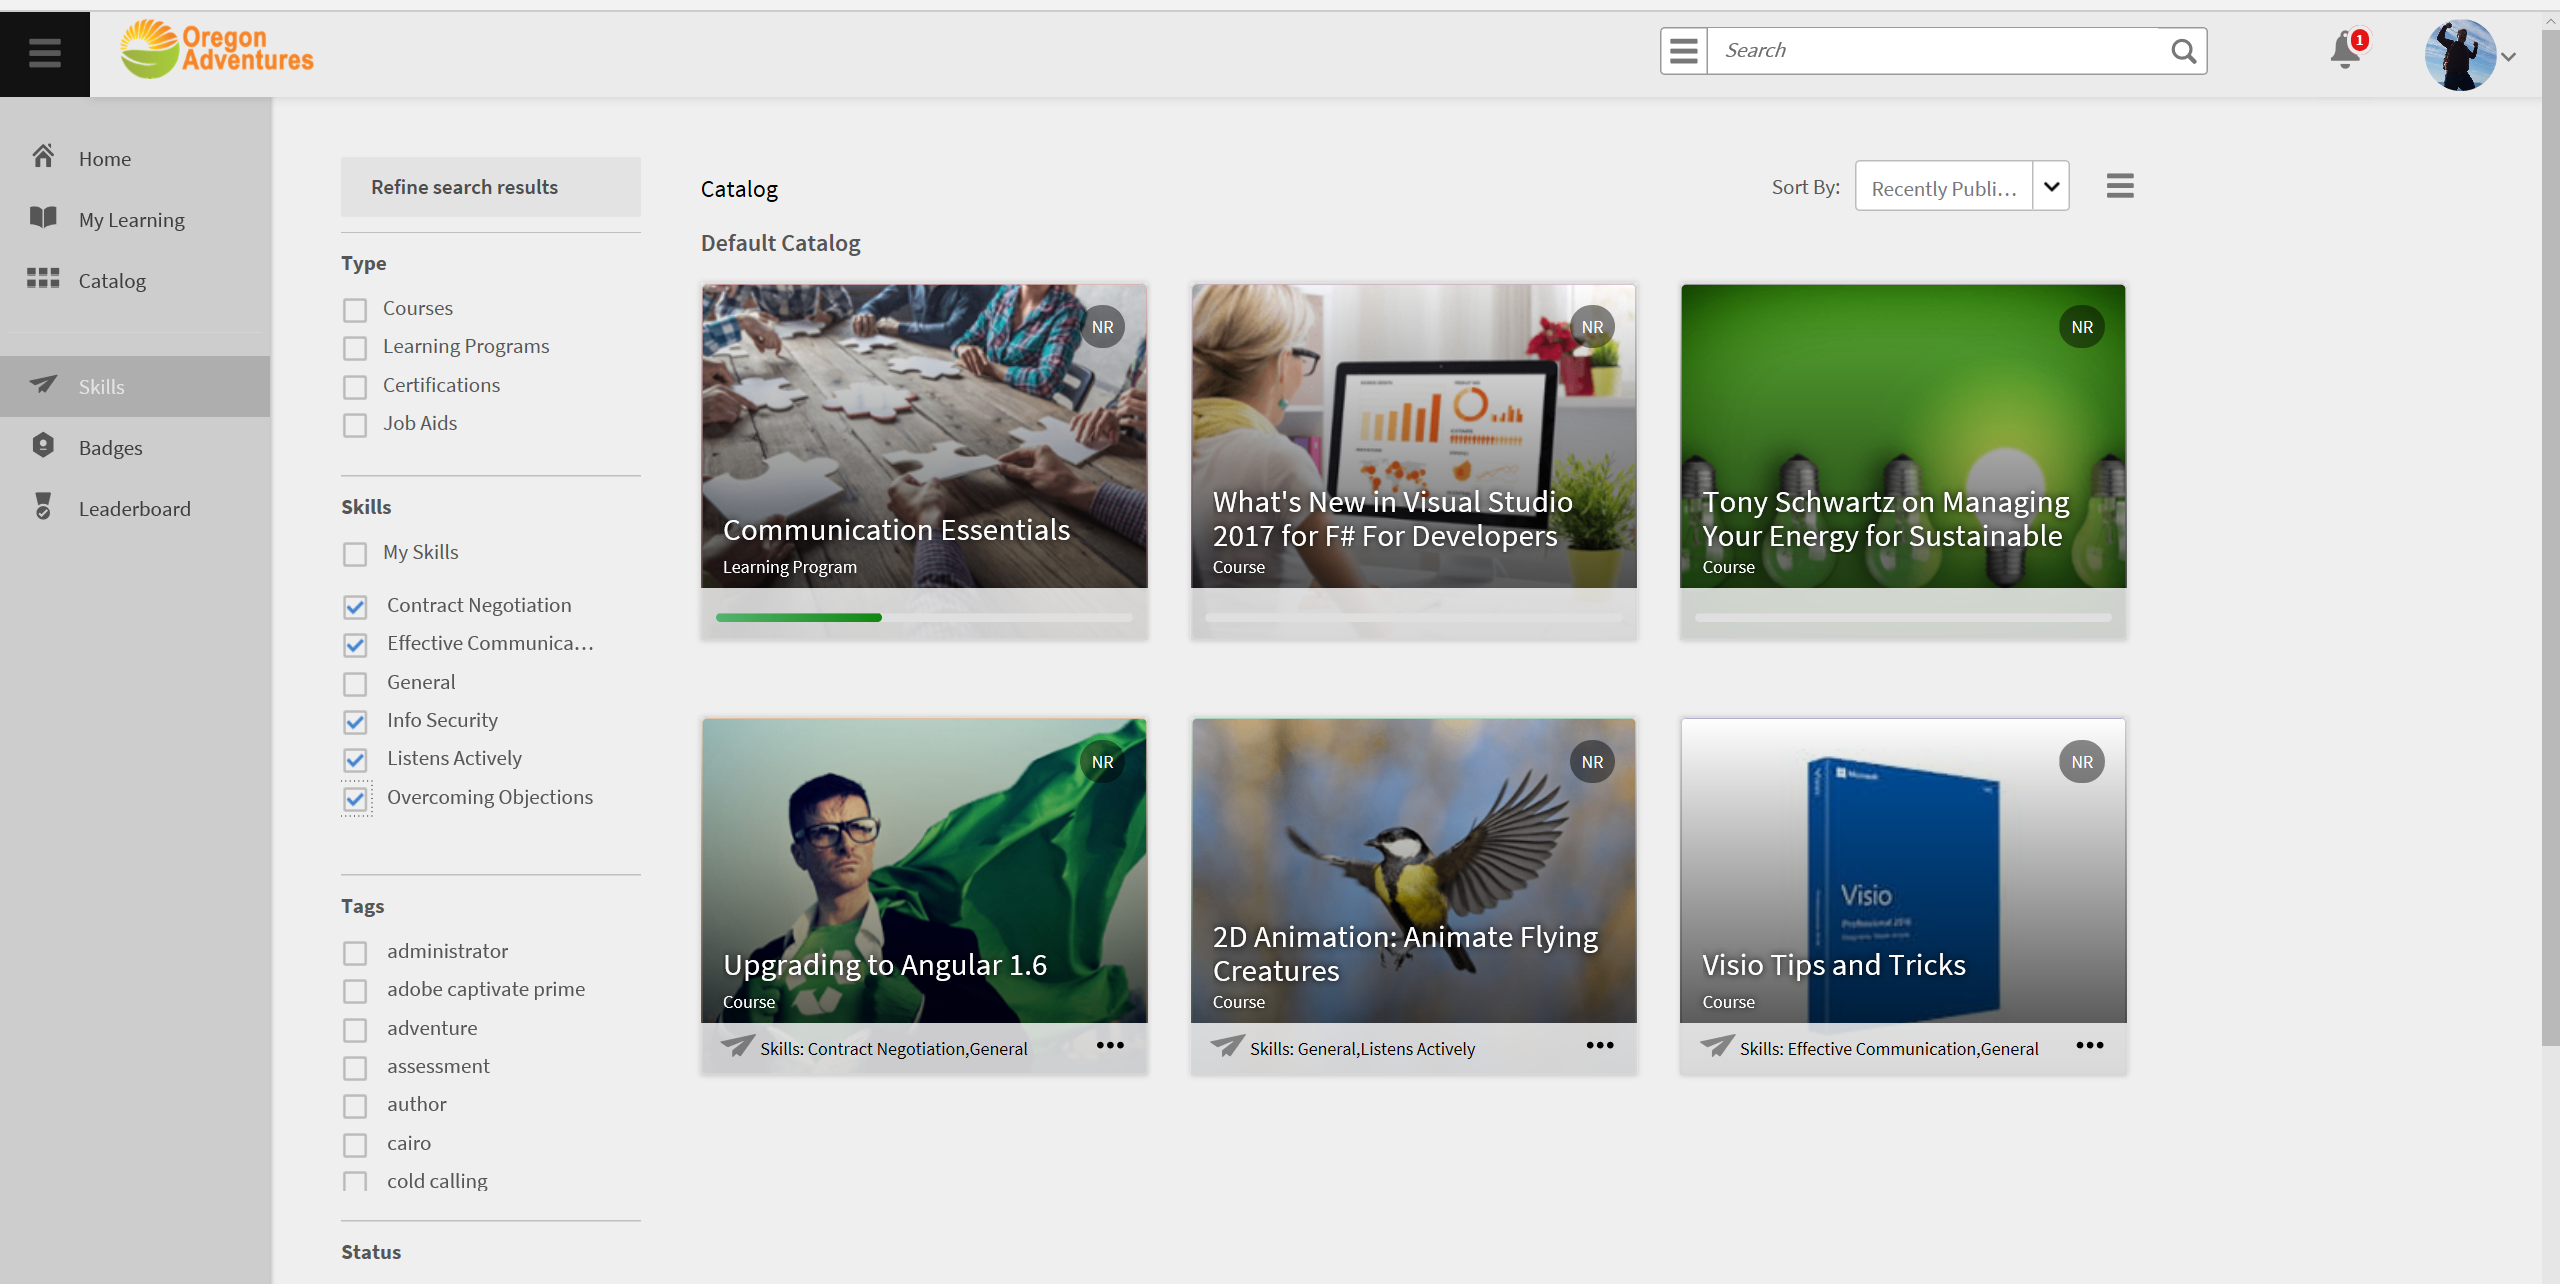Screen dimensions: 2560x1284
Task: Open notifications bell icon
Action: 2344,50
